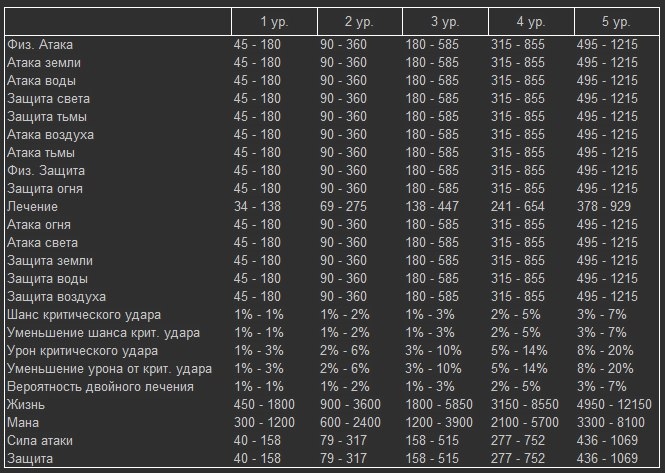The image size is (665, 473).
Task: Click the '34 - 138' healing cell
Action: click(256, 207)
